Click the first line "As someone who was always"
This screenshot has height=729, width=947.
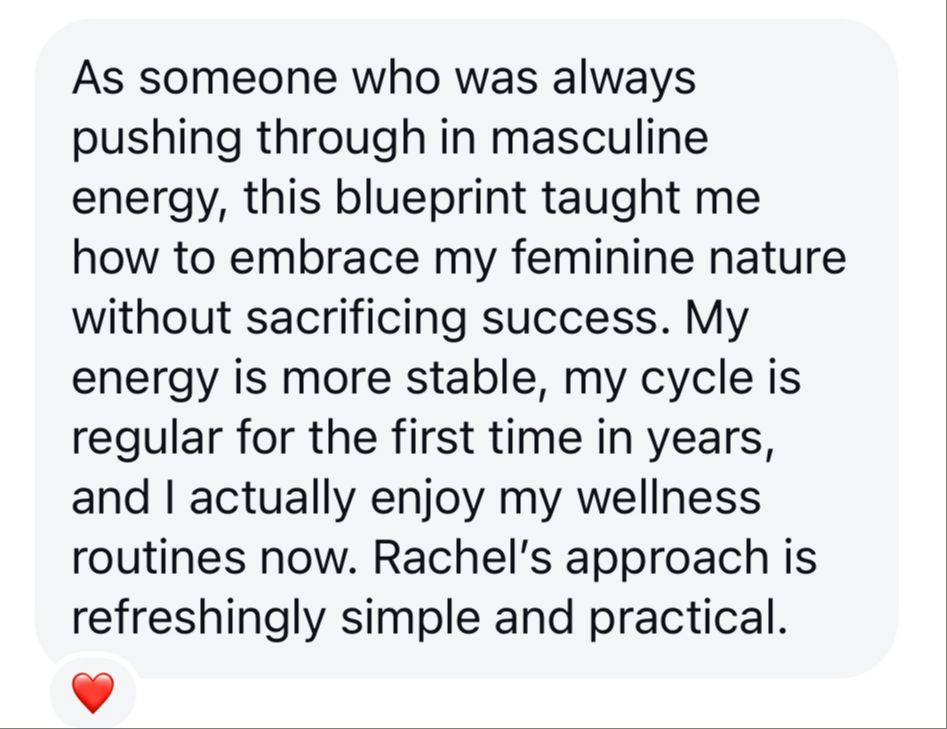pos(384,79)
